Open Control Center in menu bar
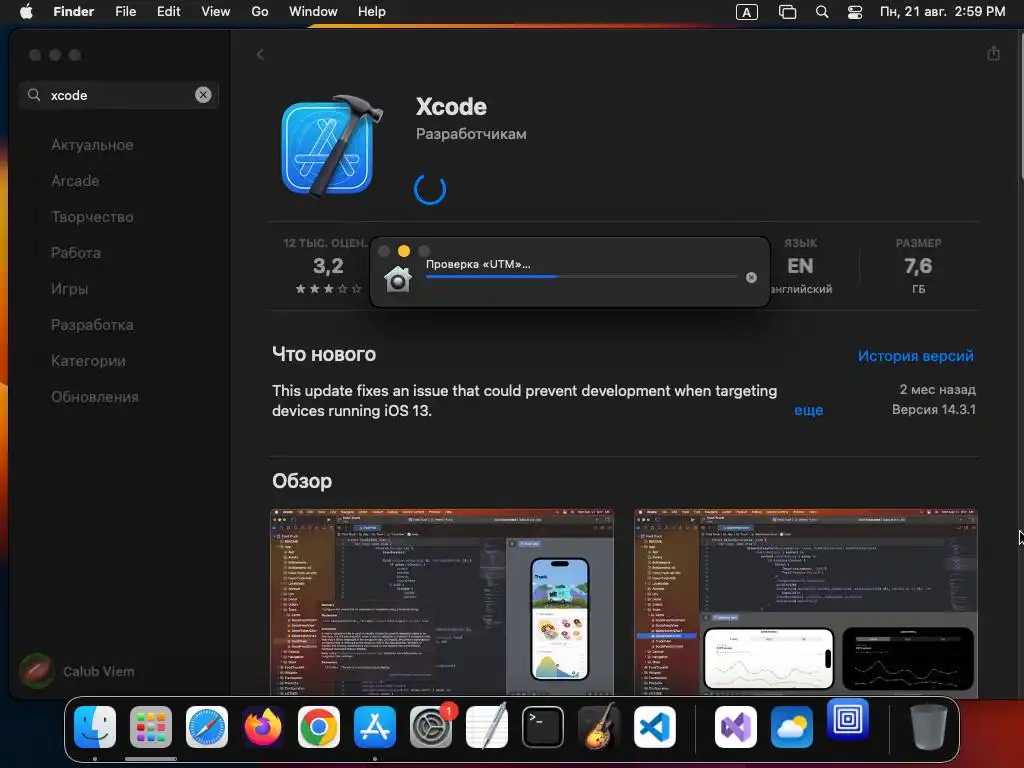The height and width of the screenshot is (768, 1024). (854, 12)
